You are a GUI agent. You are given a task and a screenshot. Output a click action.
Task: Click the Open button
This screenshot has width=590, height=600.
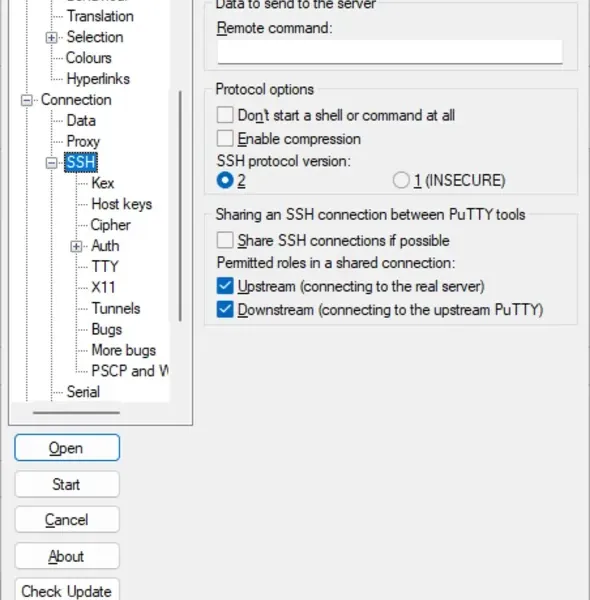[67, 447]
